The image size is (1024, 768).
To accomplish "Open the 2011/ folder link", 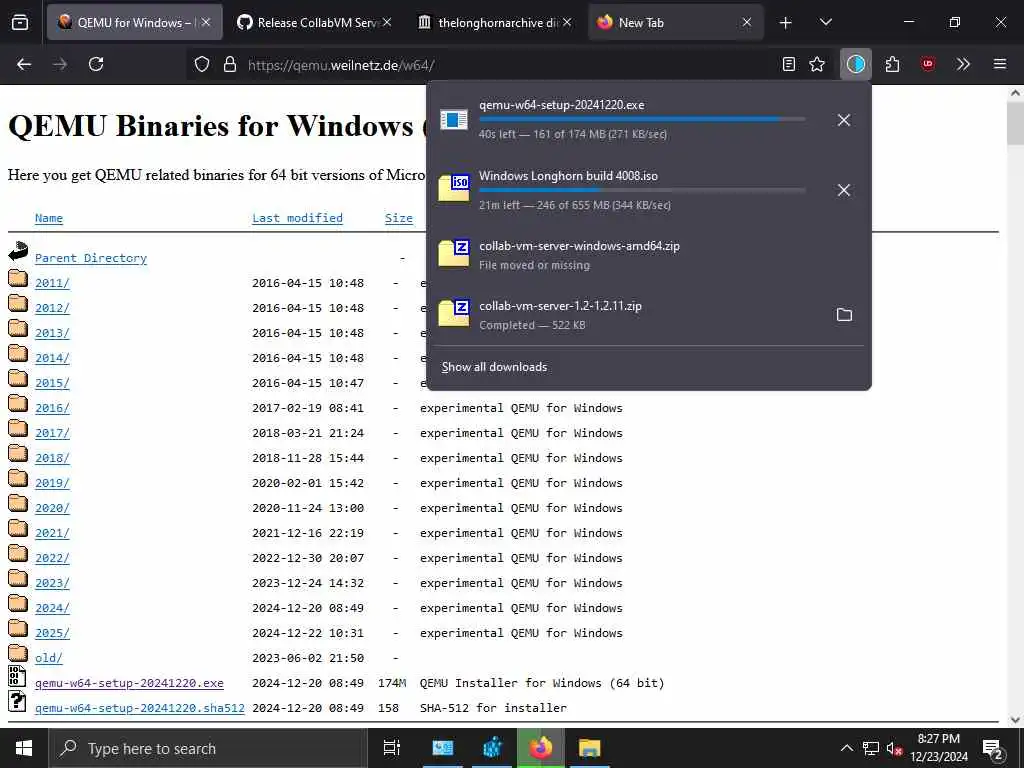I will pos(52,283).
